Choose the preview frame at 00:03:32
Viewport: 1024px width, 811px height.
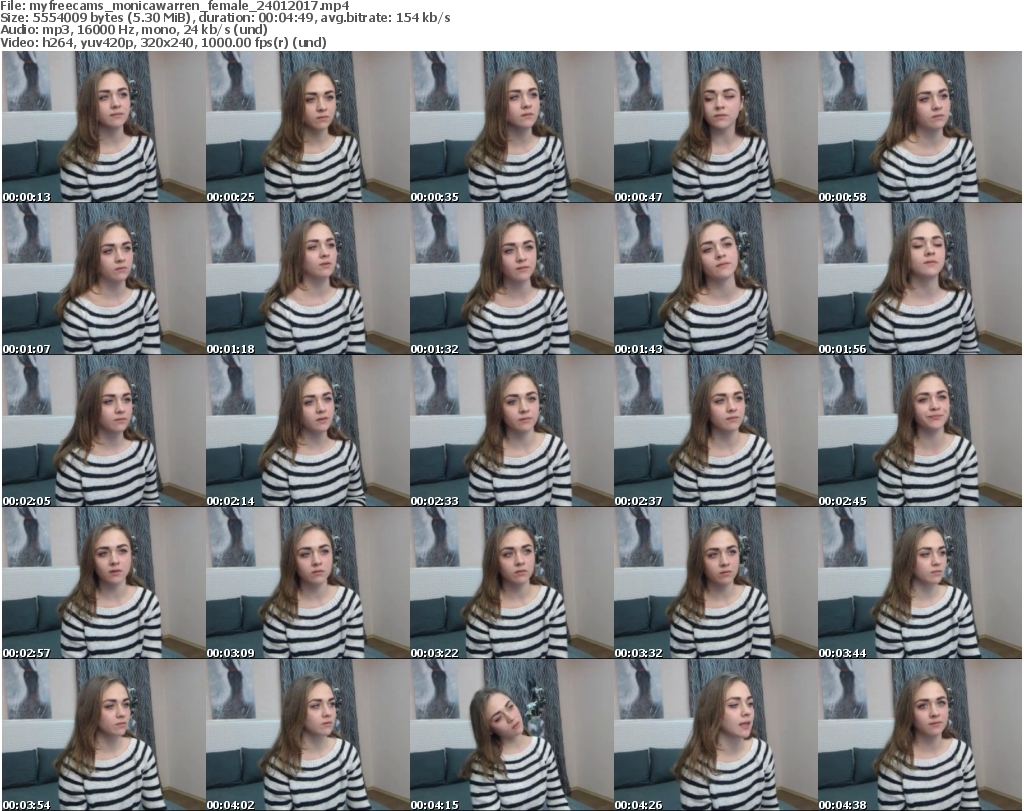pyautogui.click(x=715, y=582)
